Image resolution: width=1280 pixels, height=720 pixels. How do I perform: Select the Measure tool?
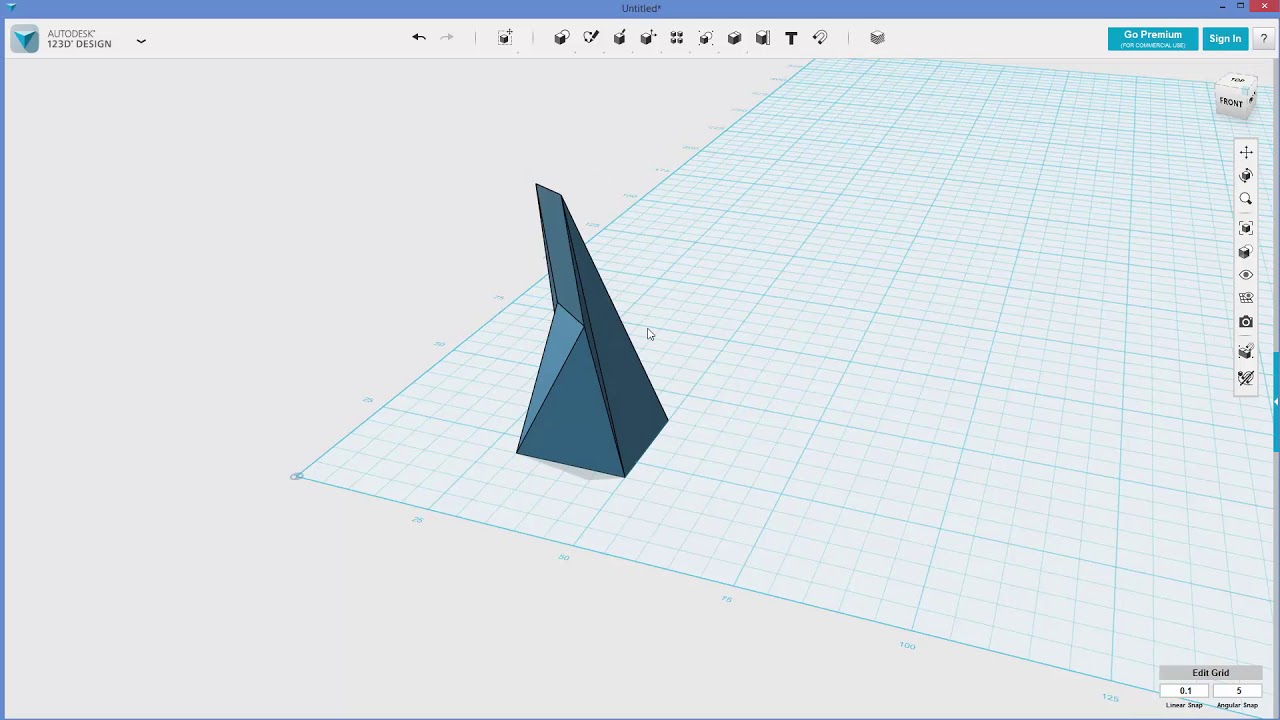click(x=763, y=38)
